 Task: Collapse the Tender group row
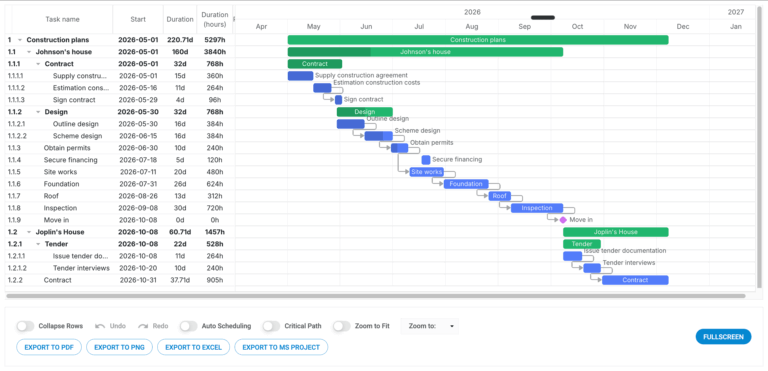38,244
